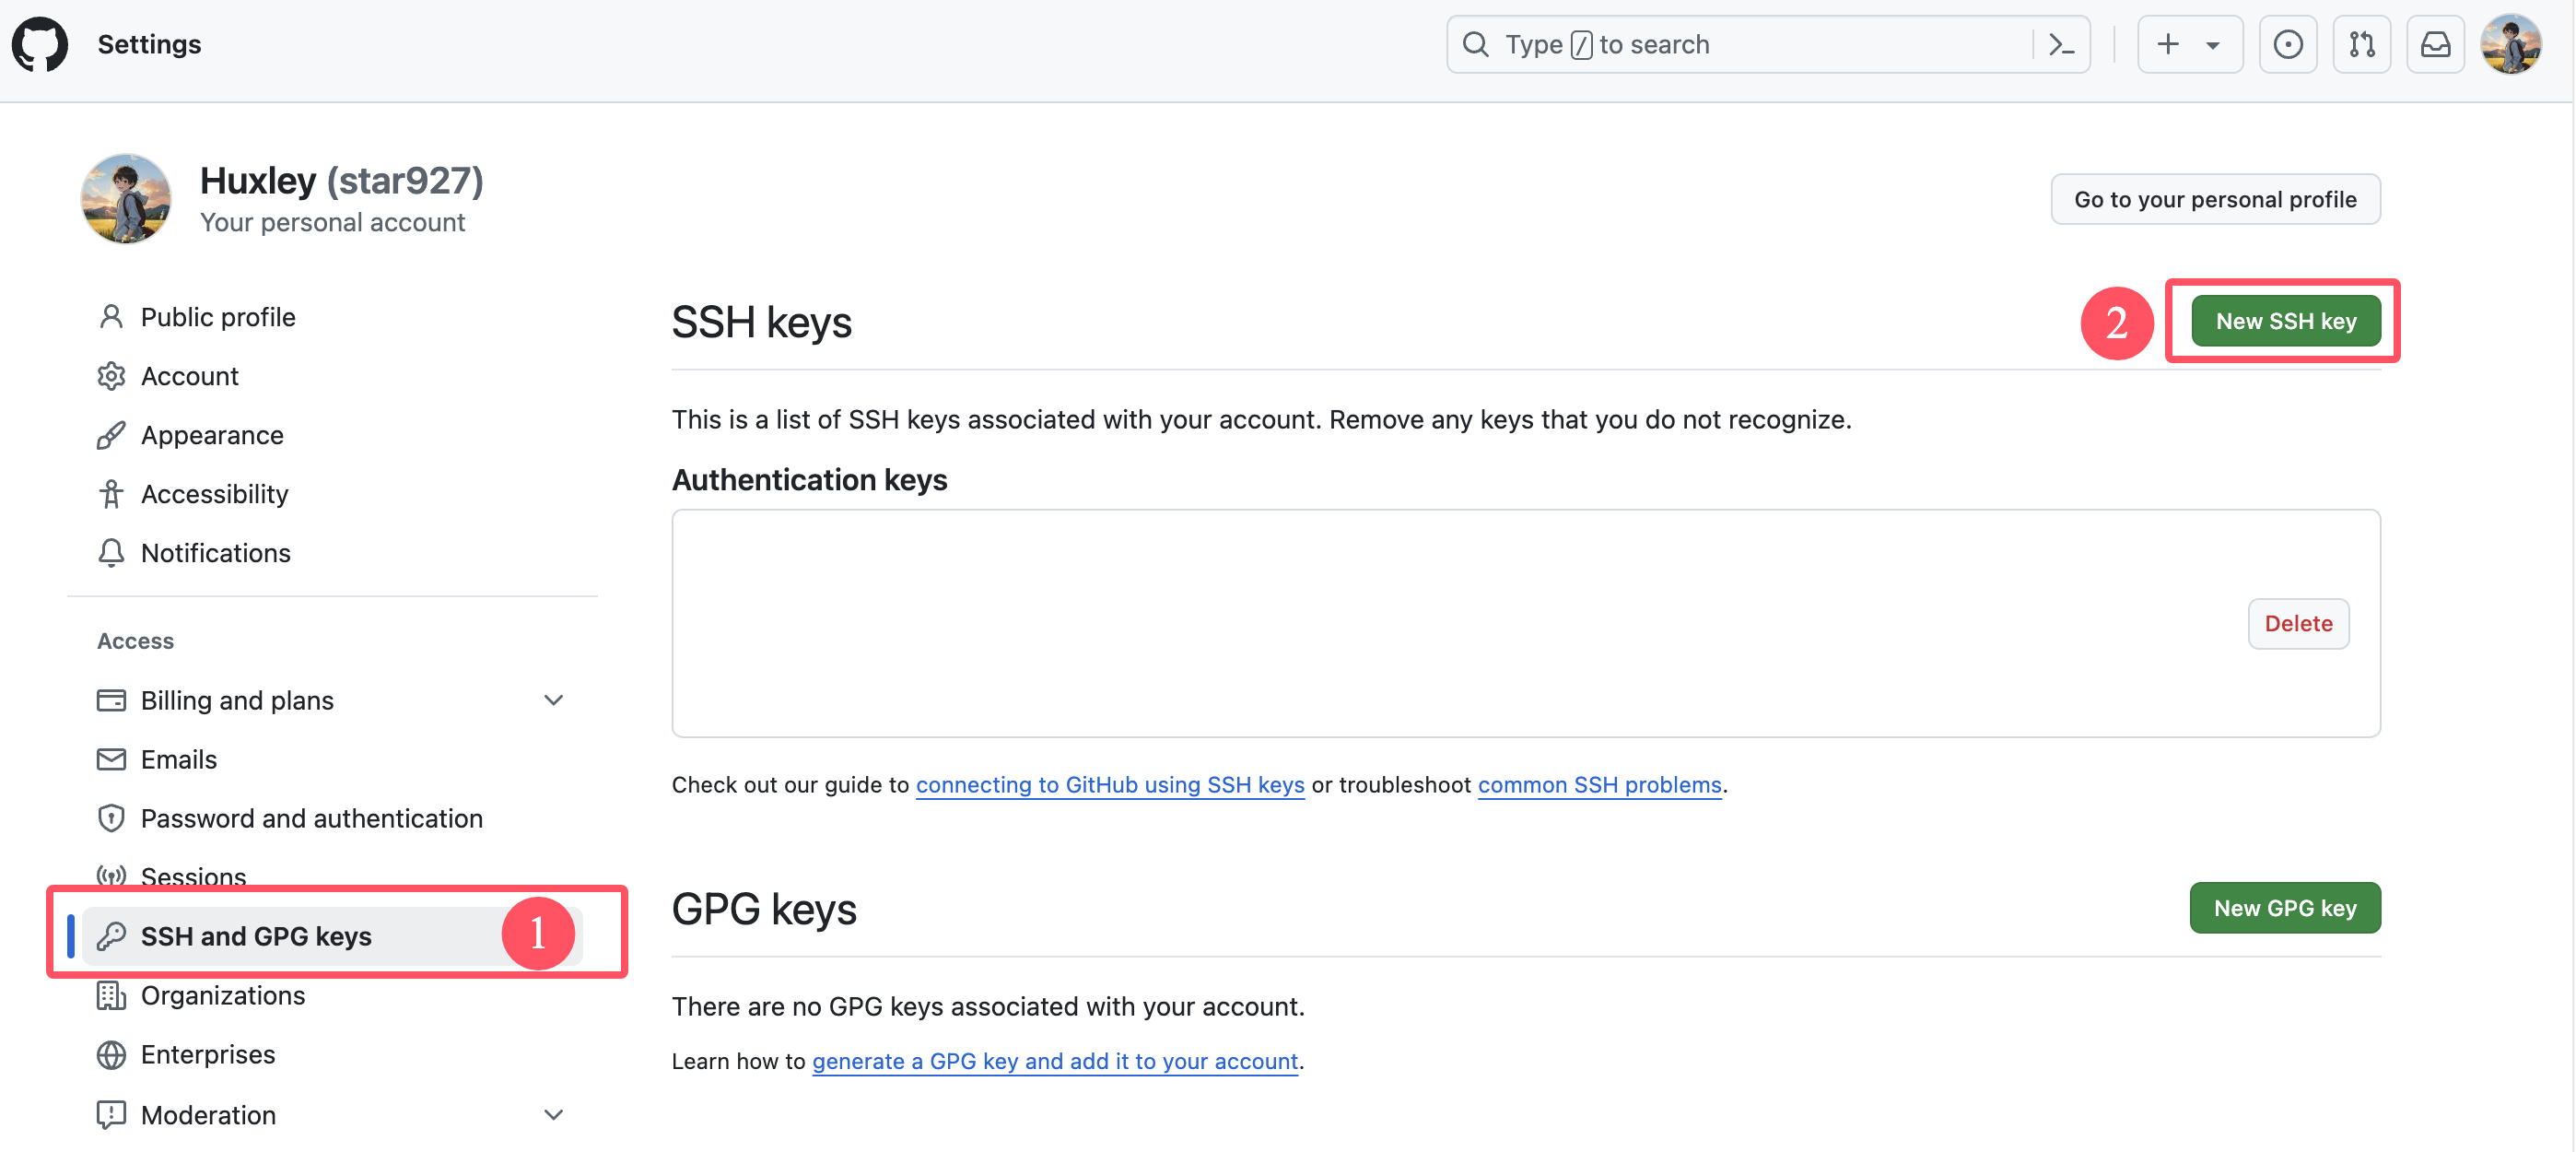
Task: Open the user avatar menu in header
Action: [x=2511, y=44]
